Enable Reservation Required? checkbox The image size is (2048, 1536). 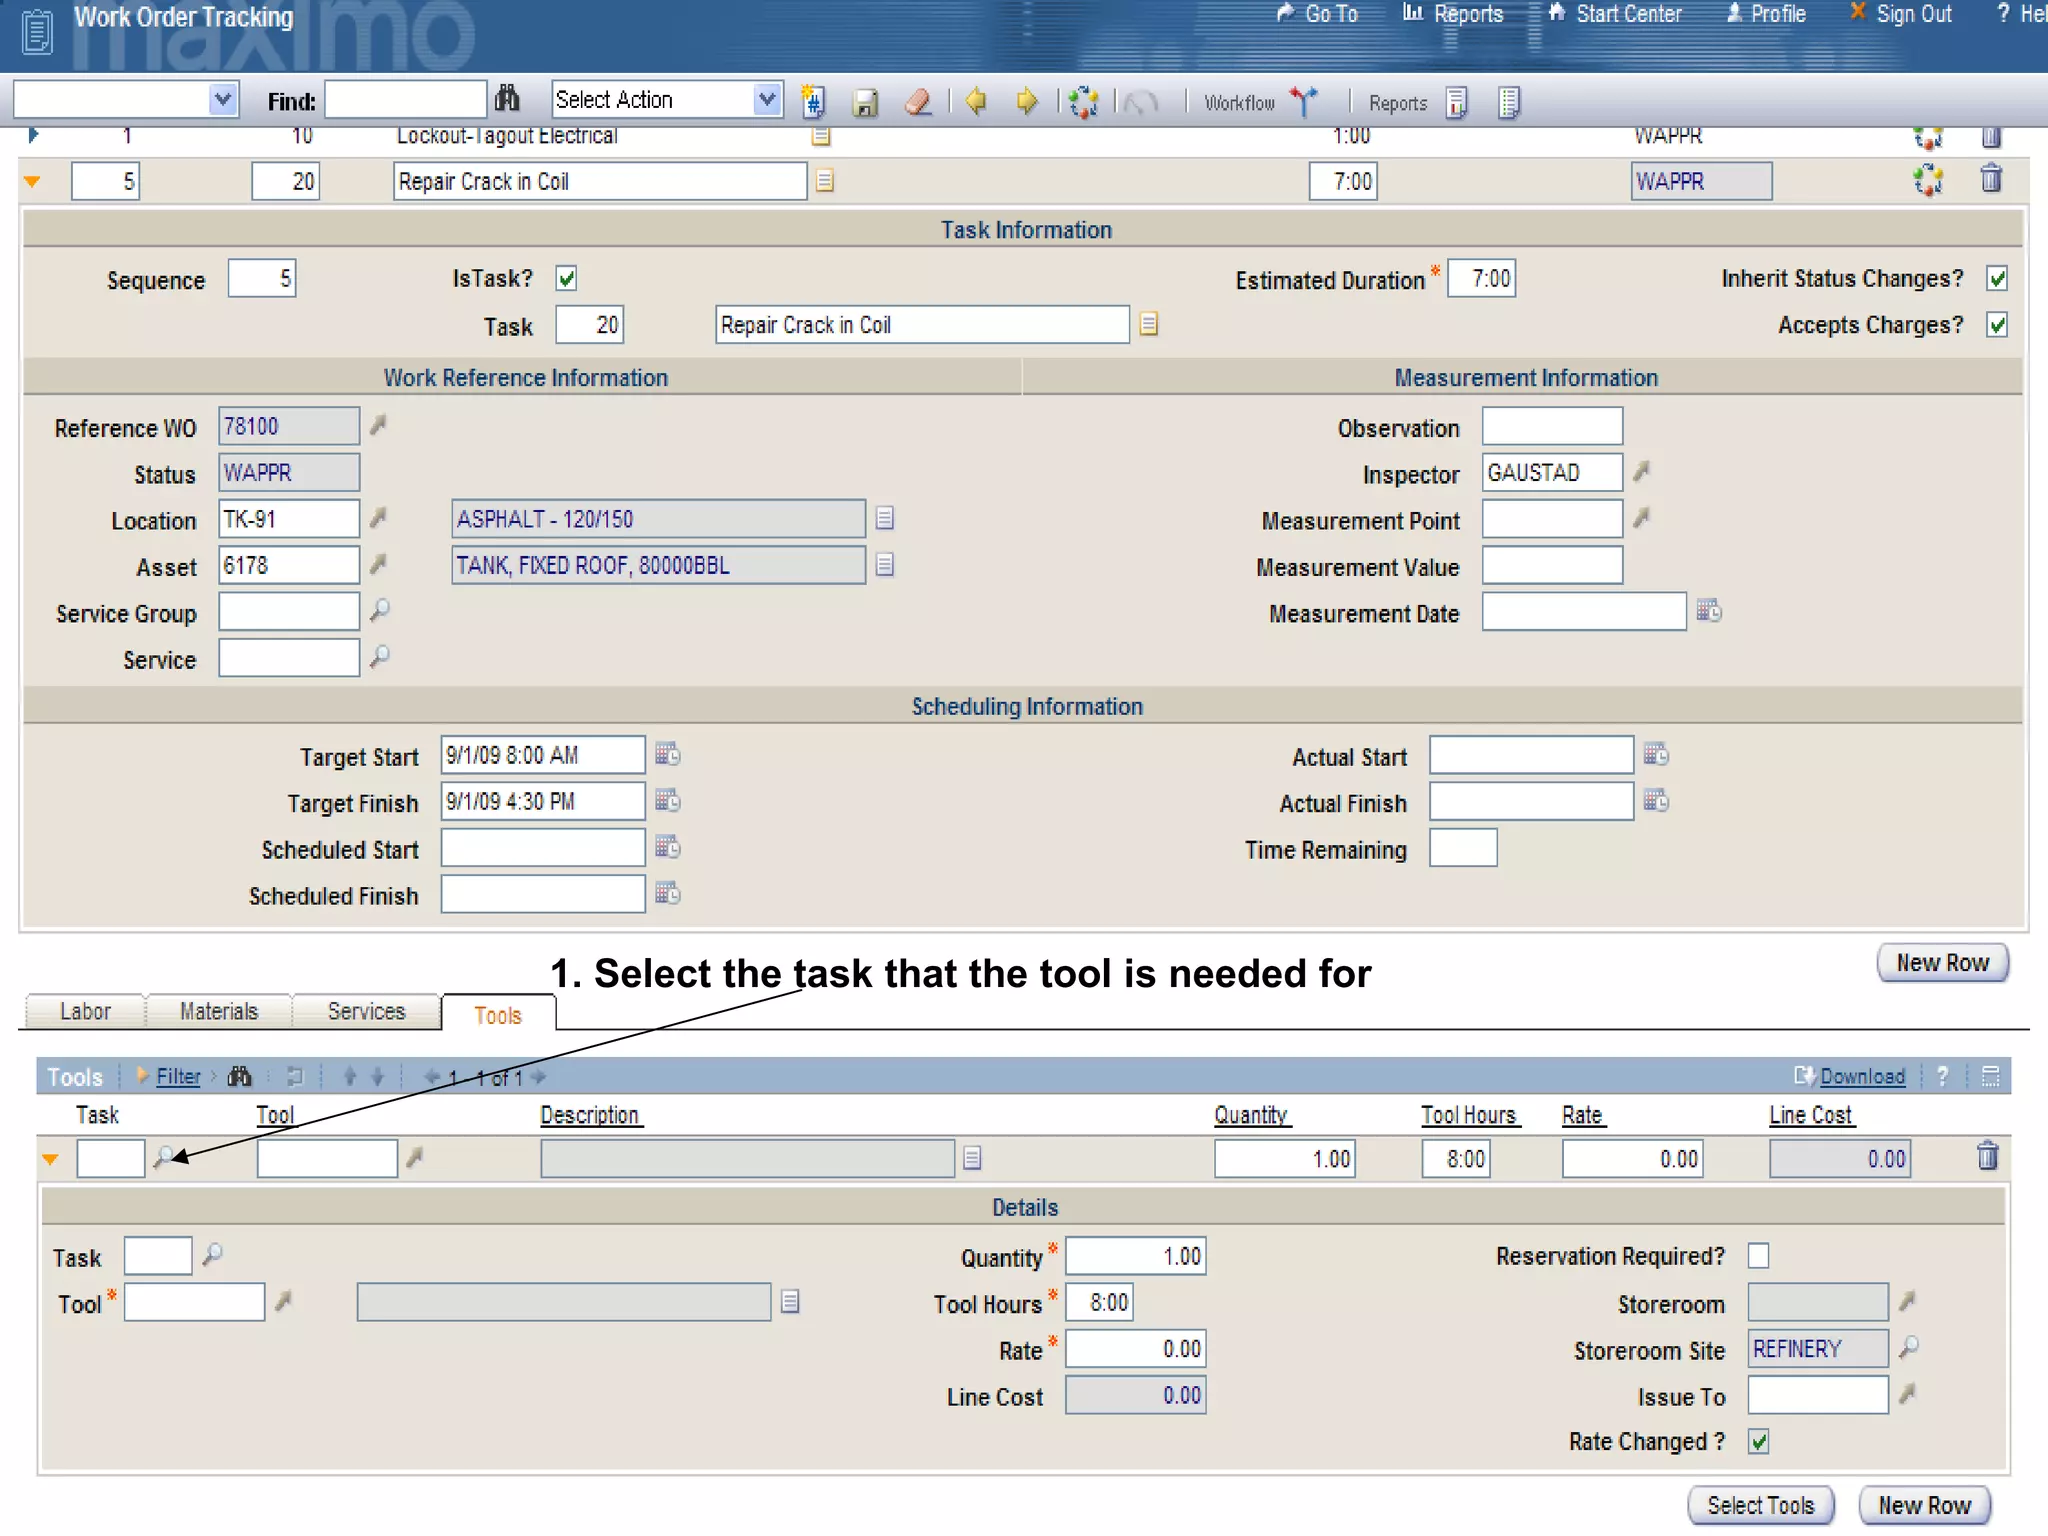click(1759, 1255)
